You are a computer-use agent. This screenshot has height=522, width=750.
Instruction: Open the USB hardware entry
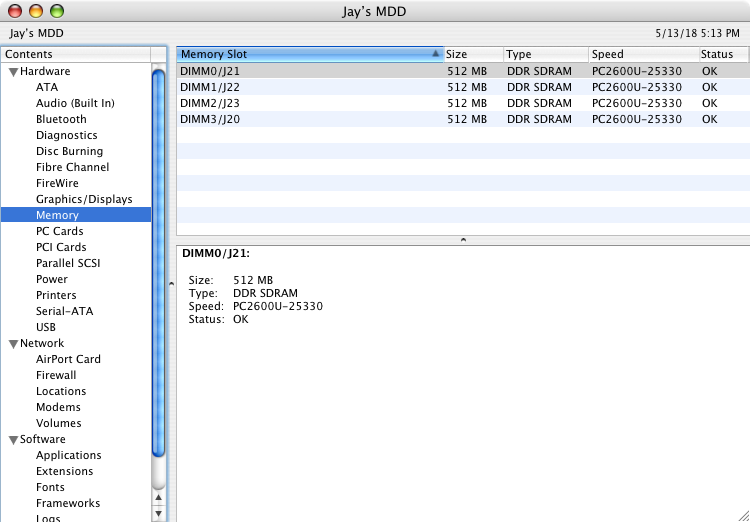46,327
